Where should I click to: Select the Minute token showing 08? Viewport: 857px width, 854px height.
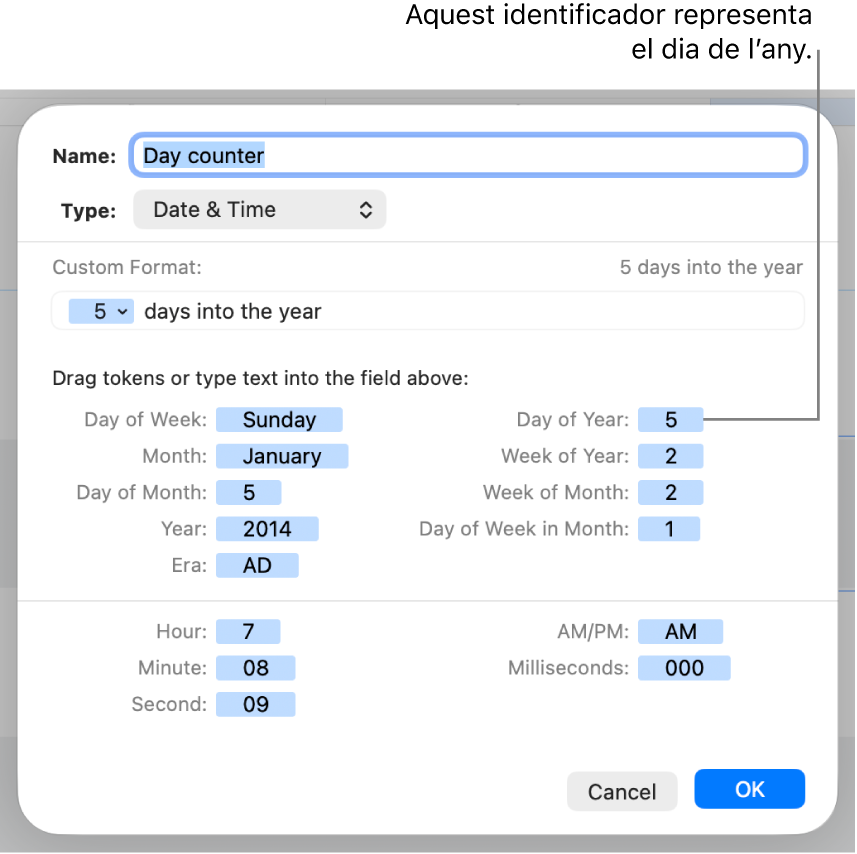pyautogui.click(x=255, y=667)
